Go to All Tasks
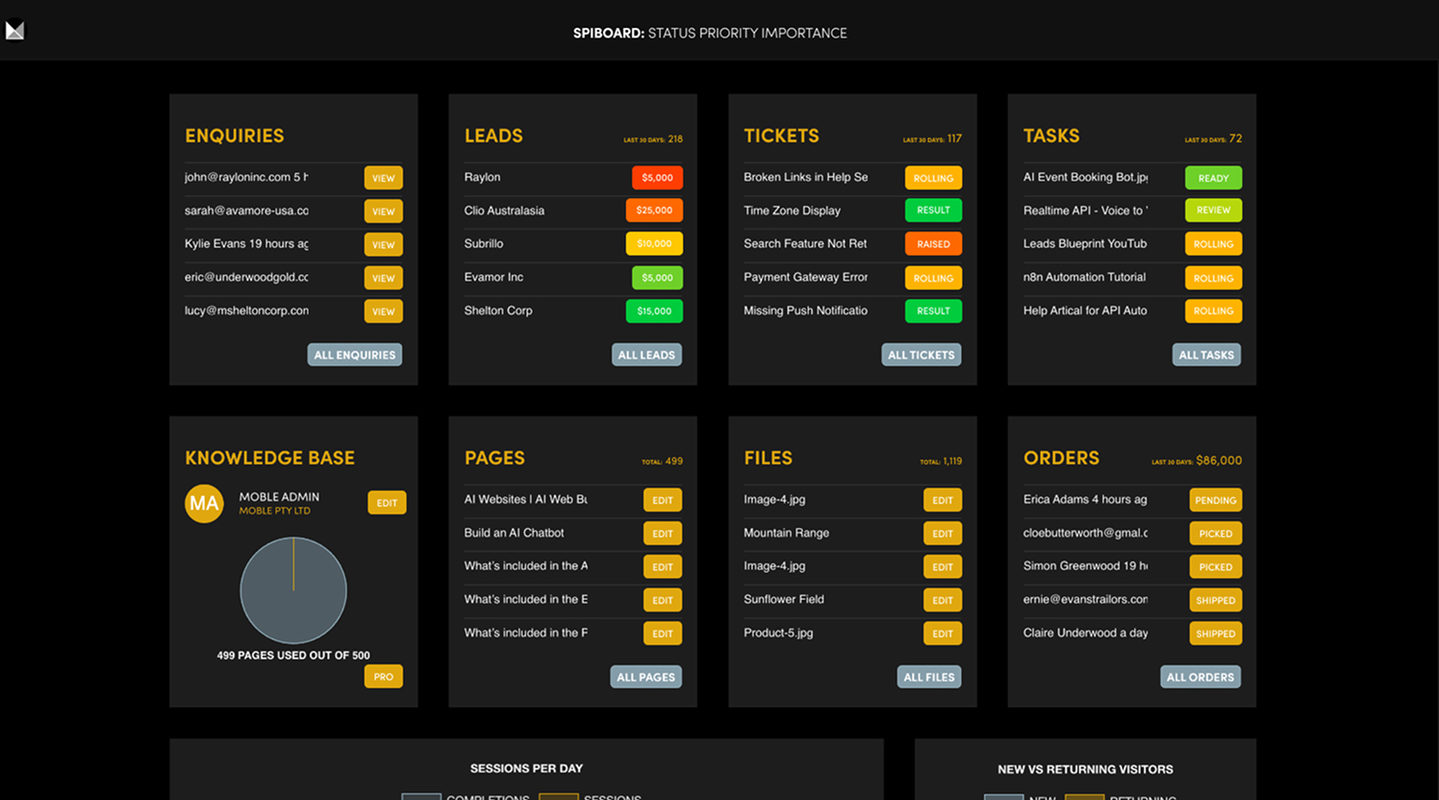The height and width of the screenshot is (800, 1439). (1206, 355)
